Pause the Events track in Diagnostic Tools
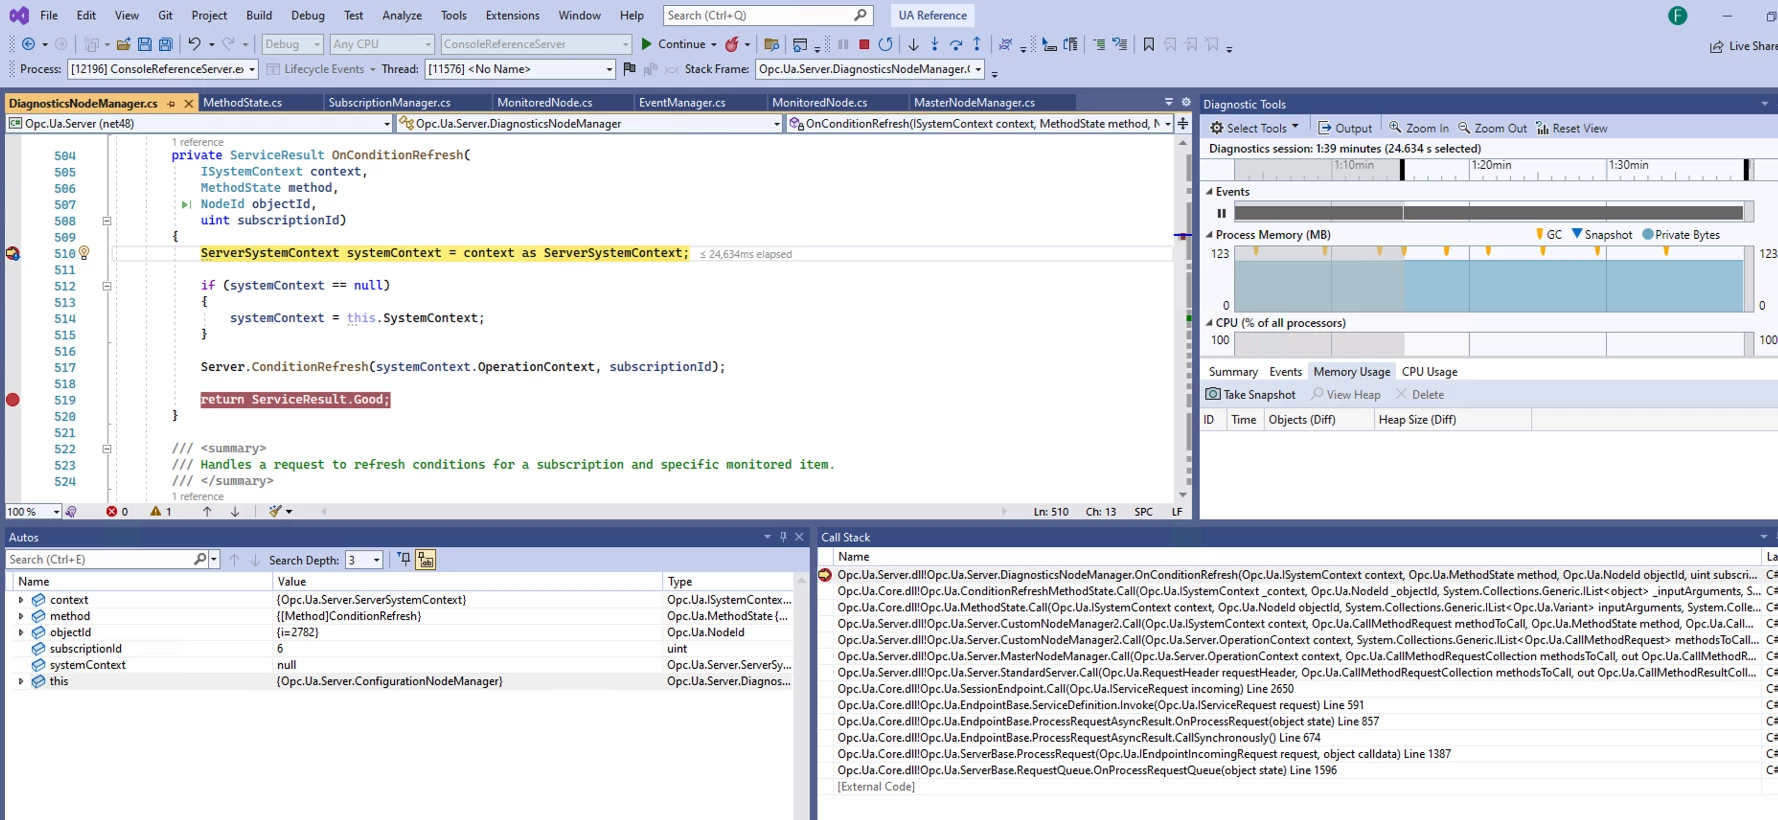The image size is (1778, 820). pos(1221,213)
